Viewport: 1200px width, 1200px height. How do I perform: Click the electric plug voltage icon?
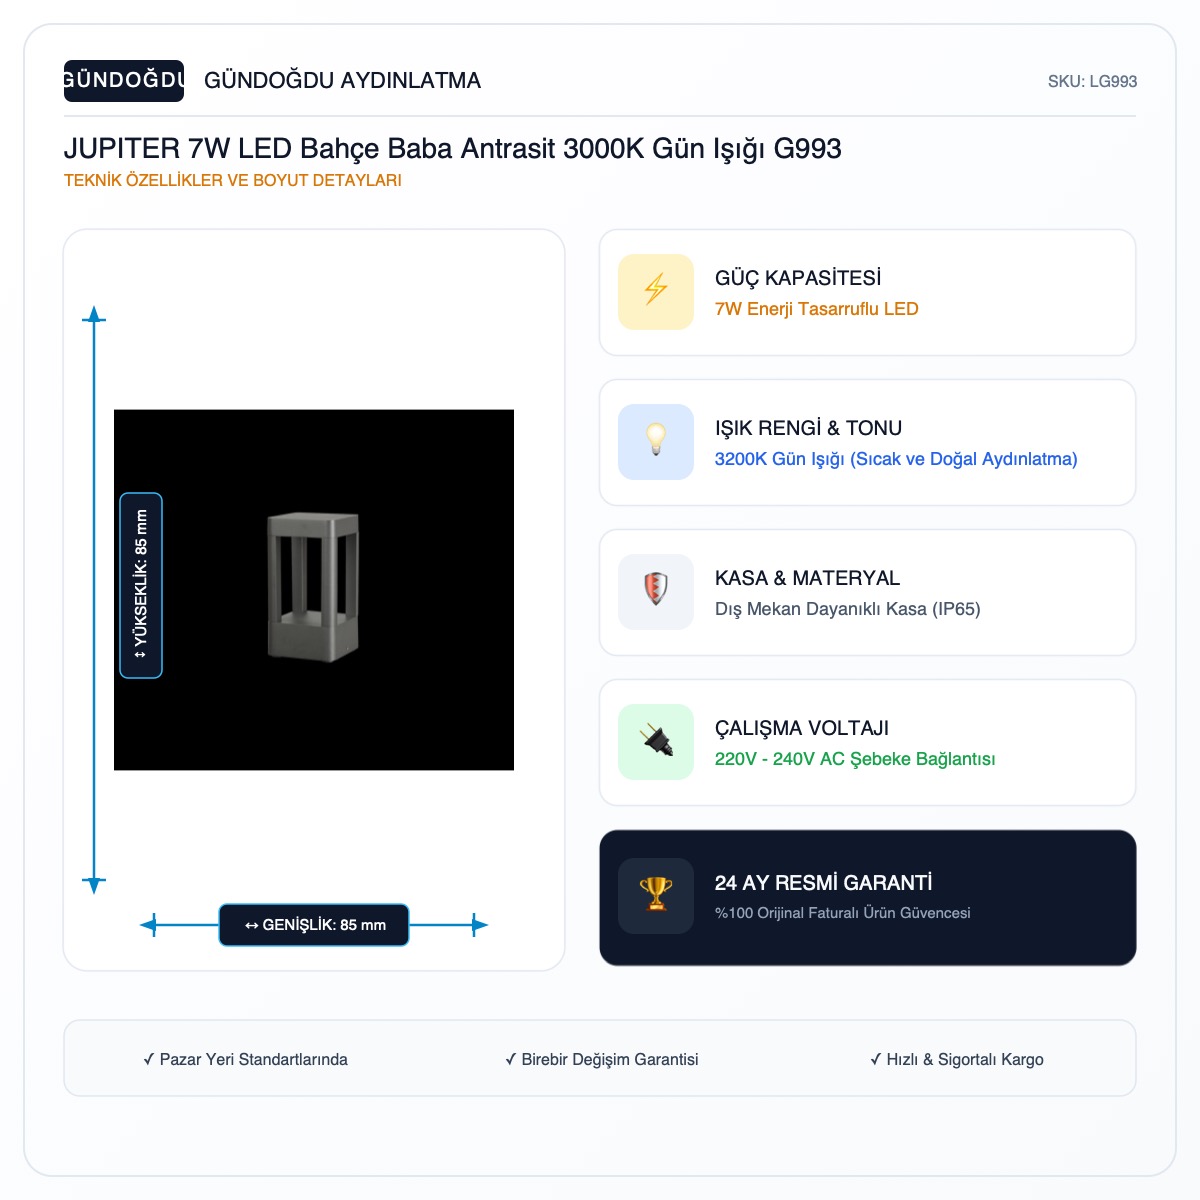pos(656,742)
